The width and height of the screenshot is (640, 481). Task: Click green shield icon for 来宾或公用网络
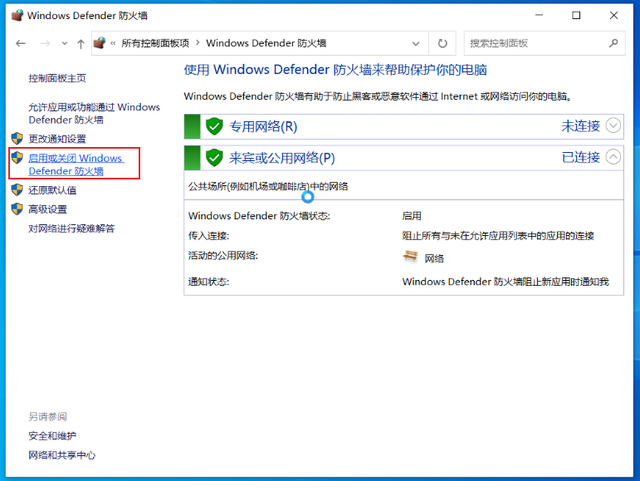click(214, 158)
